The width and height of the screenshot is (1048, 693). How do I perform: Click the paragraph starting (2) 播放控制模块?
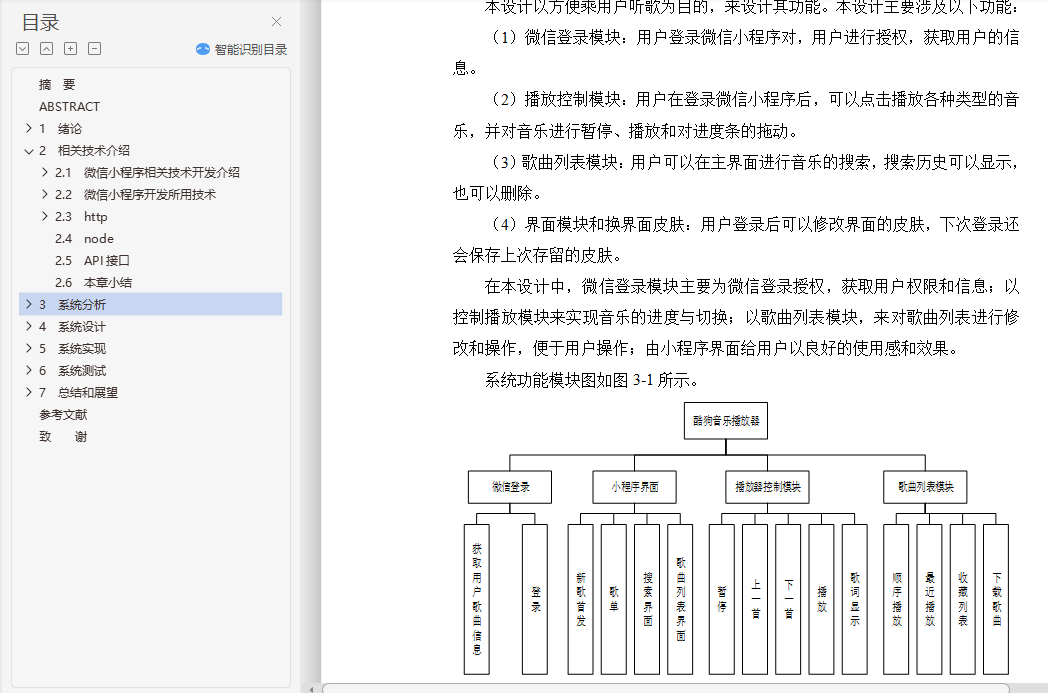click(736, 115)
